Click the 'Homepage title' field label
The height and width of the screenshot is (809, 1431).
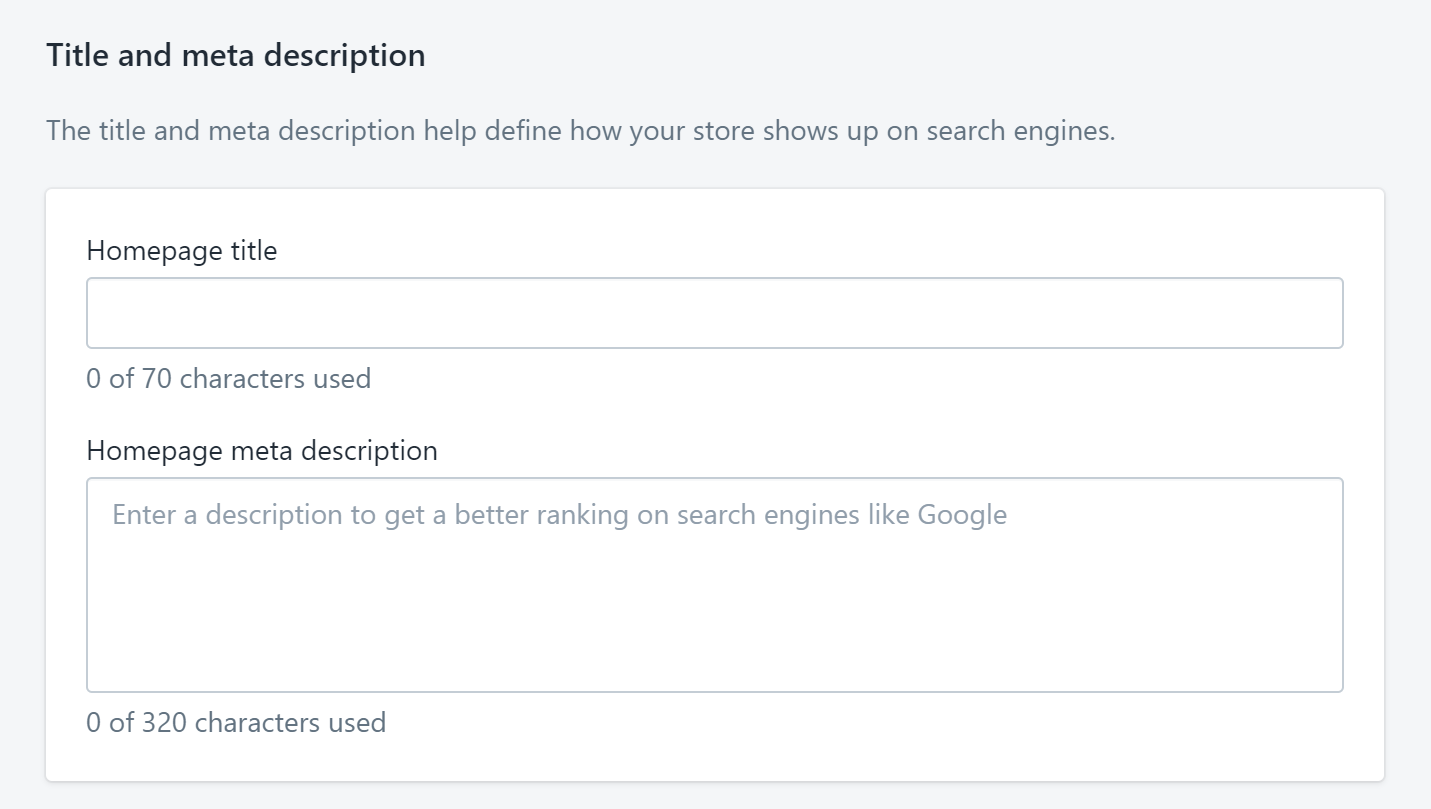pos(182,250)
